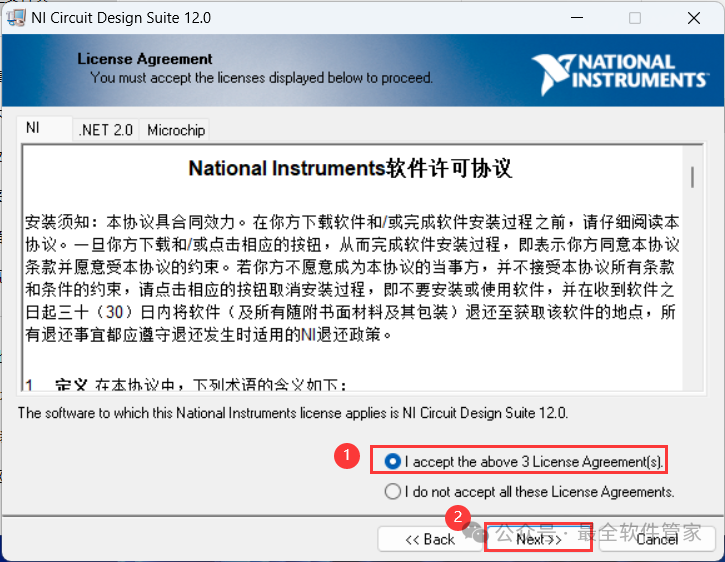Switch to the NI license tab
725x562 pixels.
33,129
